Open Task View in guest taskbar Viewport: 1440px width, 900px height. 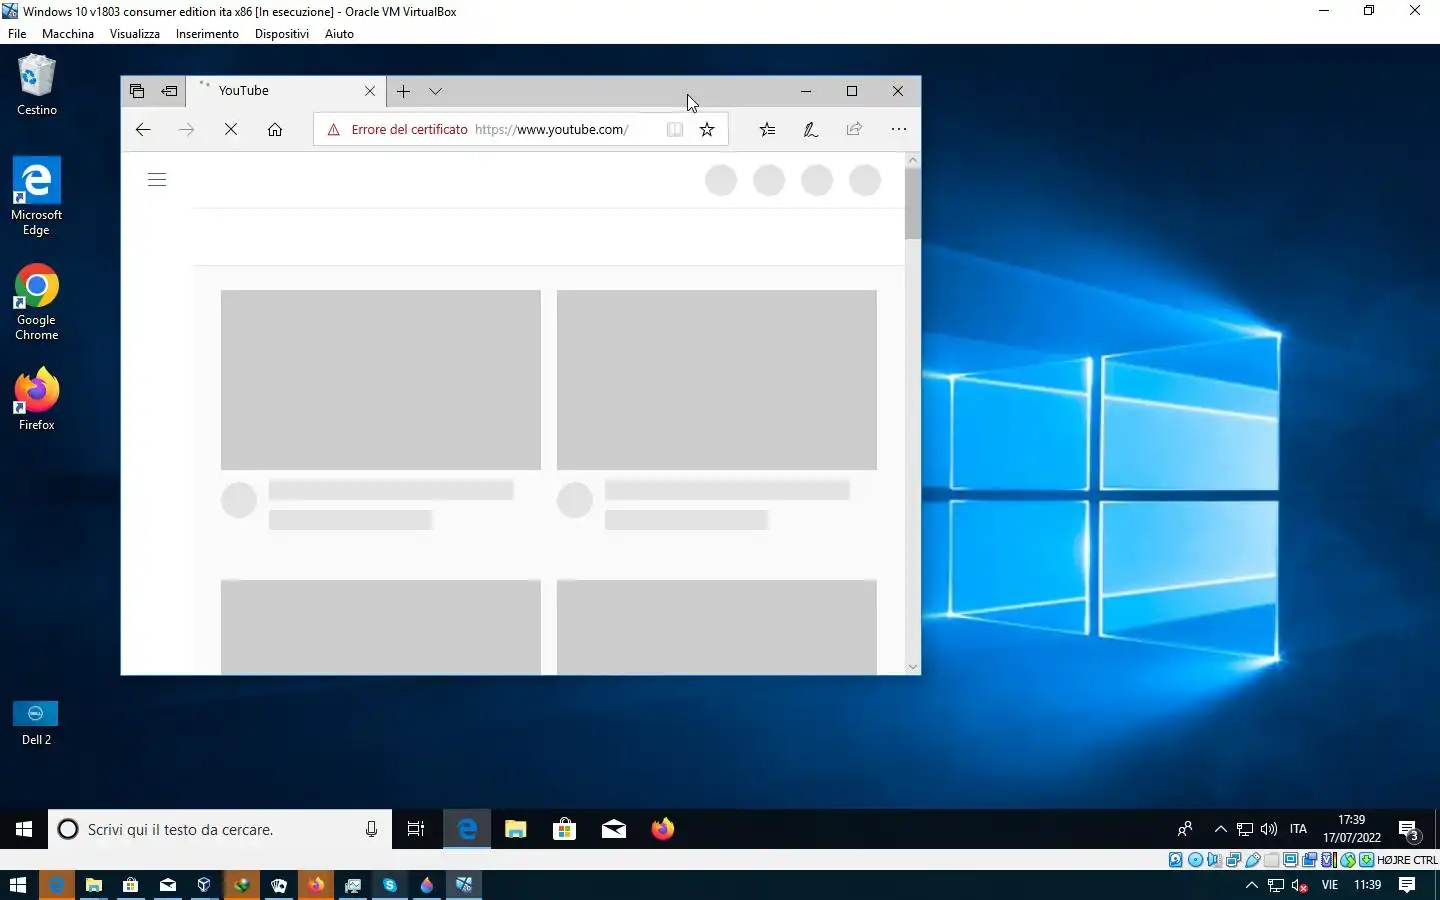(x=416, y=829)
